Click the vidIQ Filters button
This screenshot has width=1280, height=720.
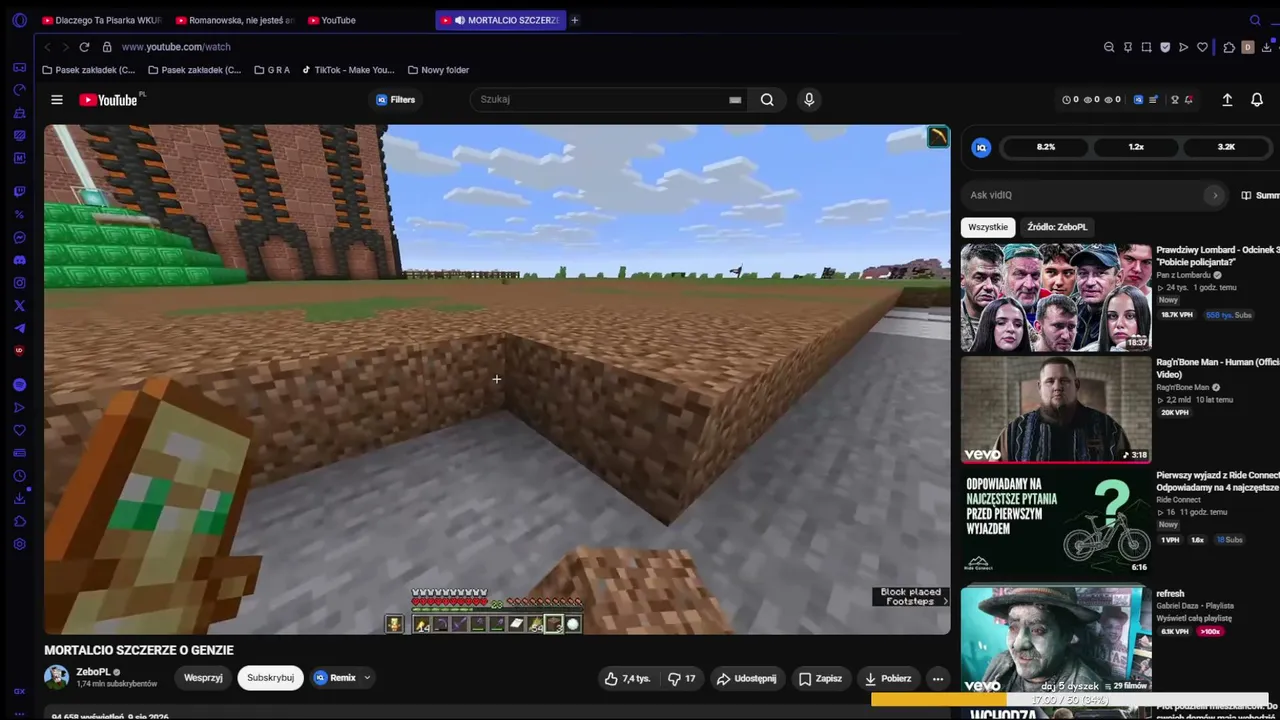pos(396,100)
